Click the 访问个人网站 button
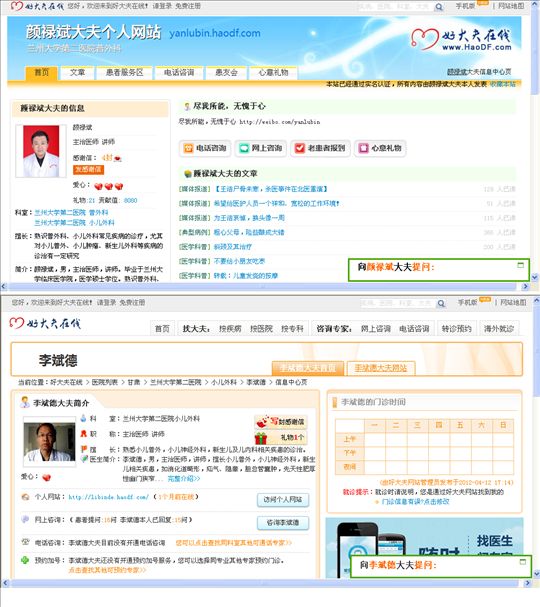The width and height of the screenshot is (540, 607). point(283,500)
